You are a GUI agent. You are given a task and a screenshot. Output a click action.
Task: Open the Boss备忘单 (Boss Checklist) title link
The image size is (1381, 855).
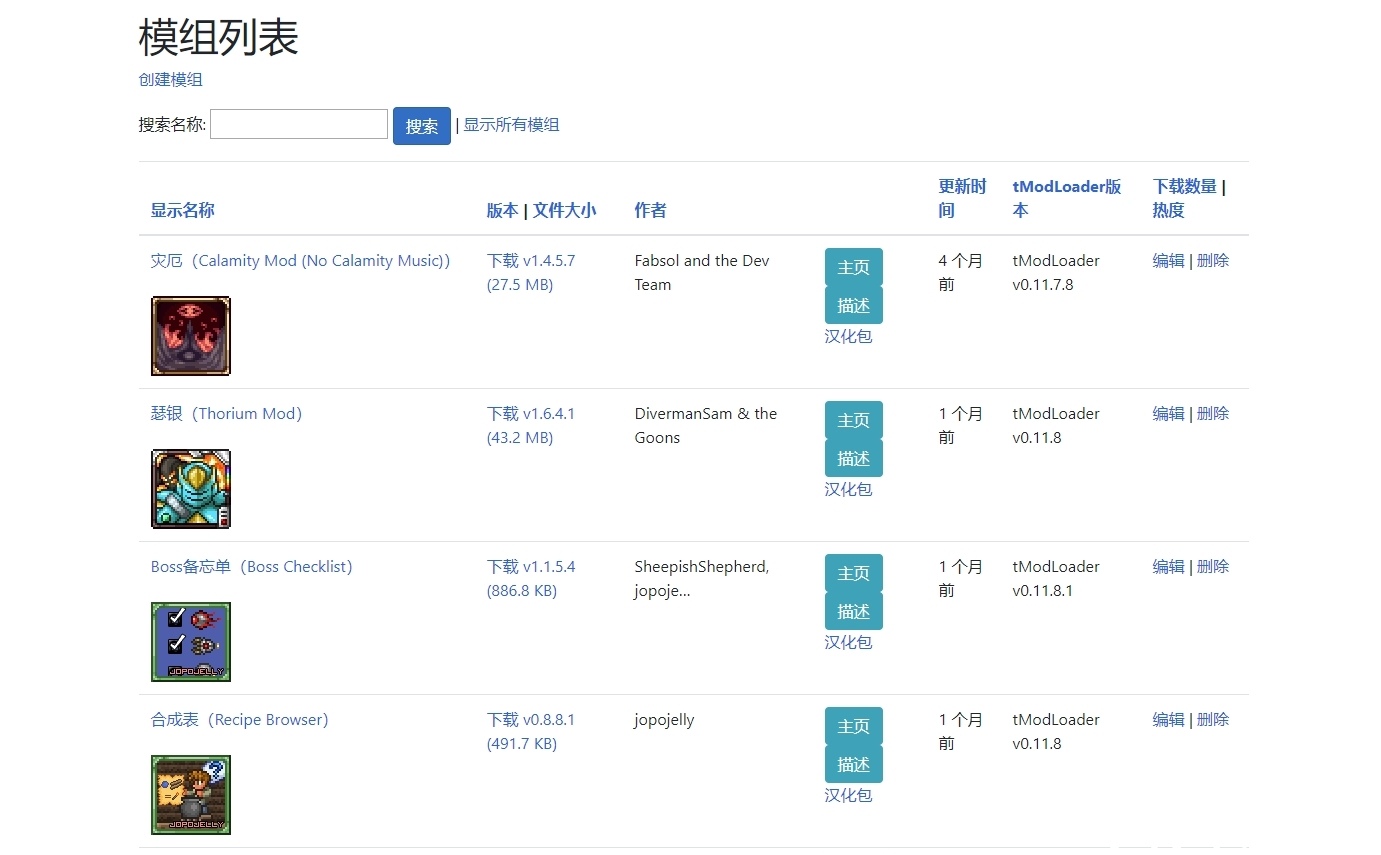pyautogui.click(x=251, y=567)
